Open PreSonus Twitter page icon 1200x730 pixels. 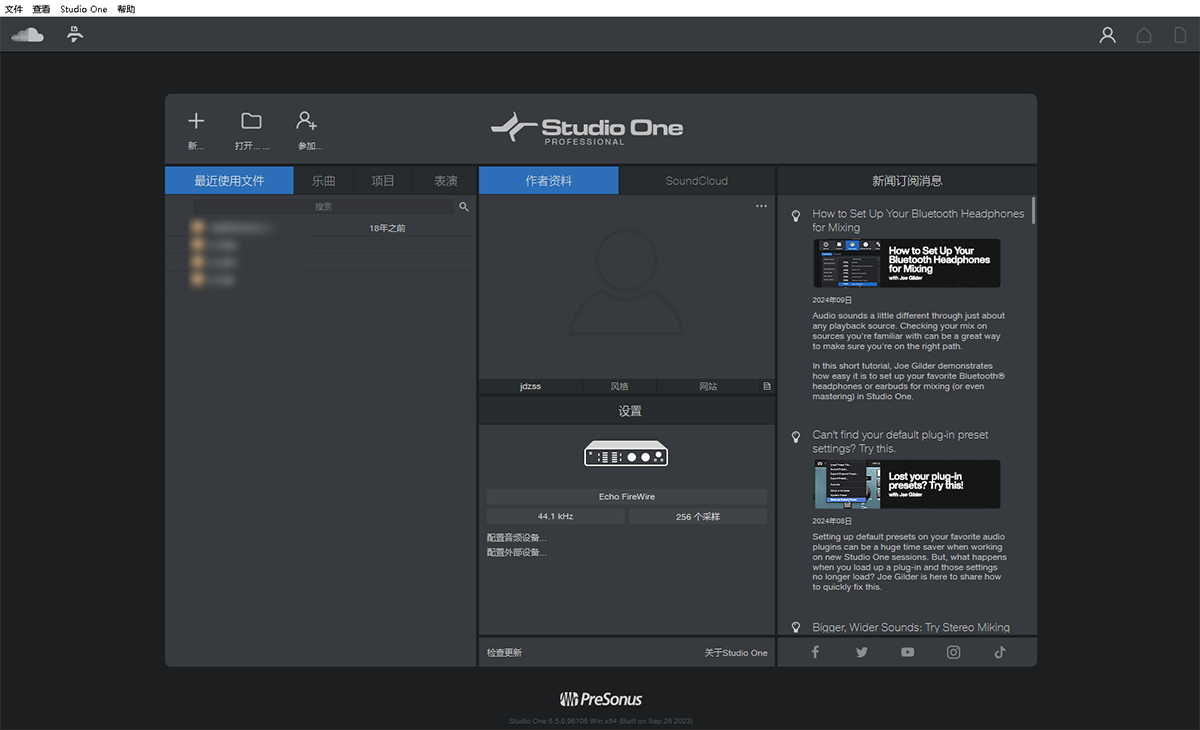coord(862,652)
